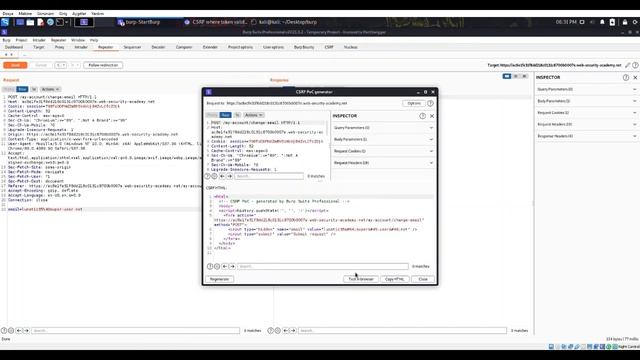640x360 pixels.
Task: Select Pretty view in CSRF PoC dialog request
Action: coord(212,115)
